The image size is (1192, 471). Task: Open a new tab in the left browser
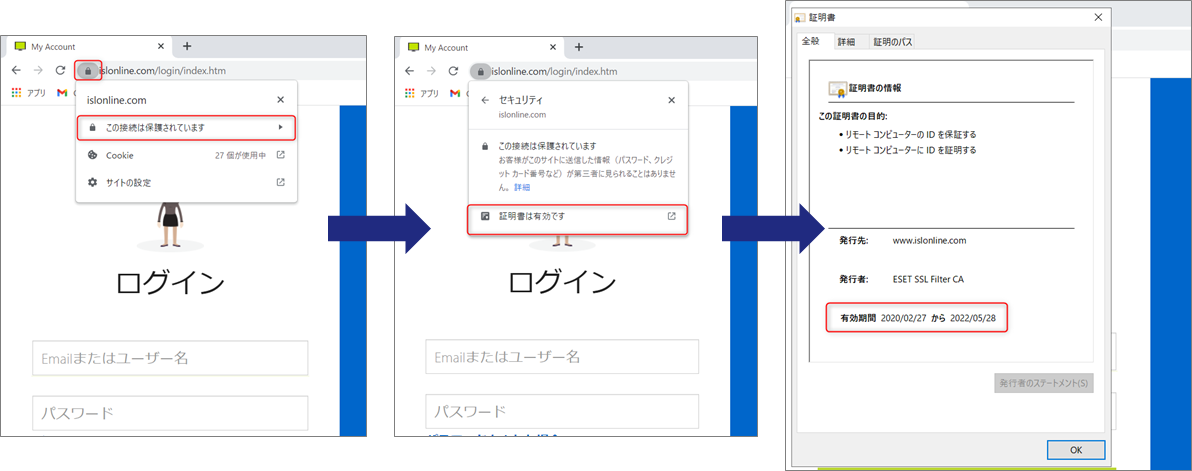click(187, 47)
